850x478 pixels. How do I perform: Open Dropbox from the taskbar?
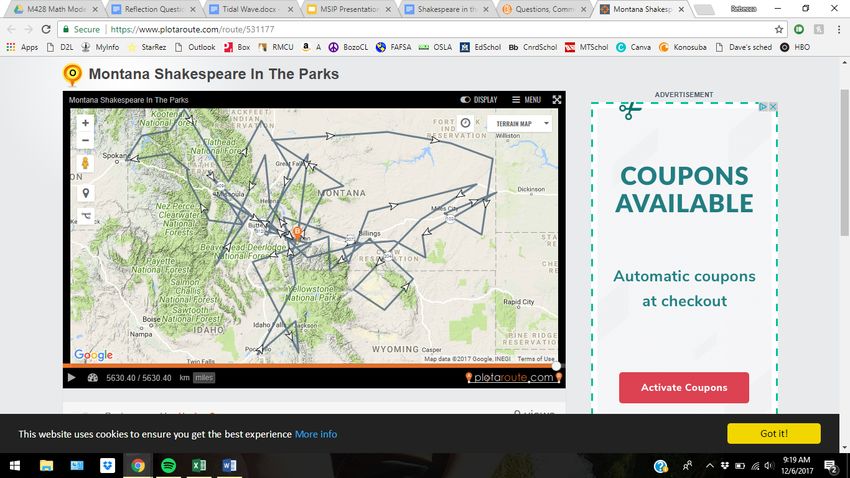point(107,466)
